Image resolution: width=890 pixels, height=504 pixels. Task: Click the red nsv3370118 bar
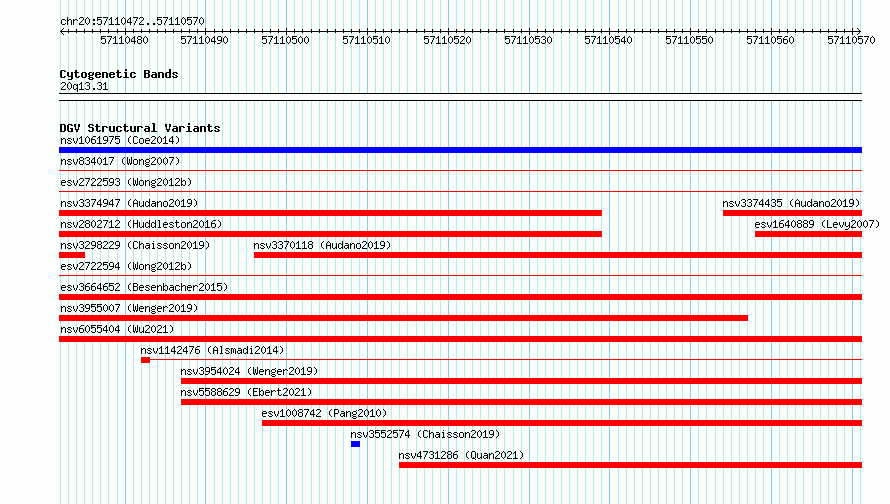(558, 255)
